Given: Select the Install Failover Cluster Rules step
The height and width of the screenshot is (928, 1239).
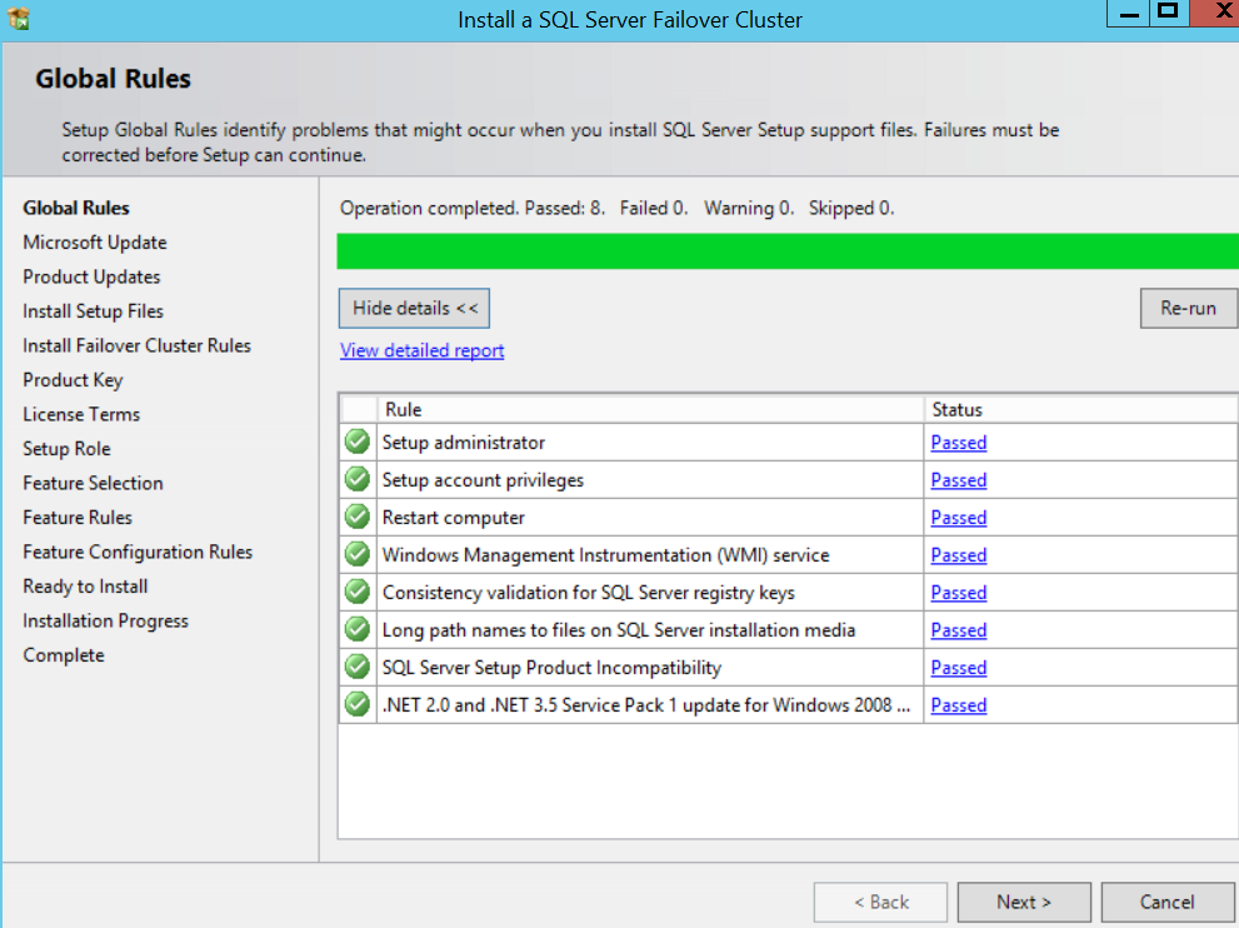Looking at the screenshot, I should pyautogui.click(x=137, y=345).
